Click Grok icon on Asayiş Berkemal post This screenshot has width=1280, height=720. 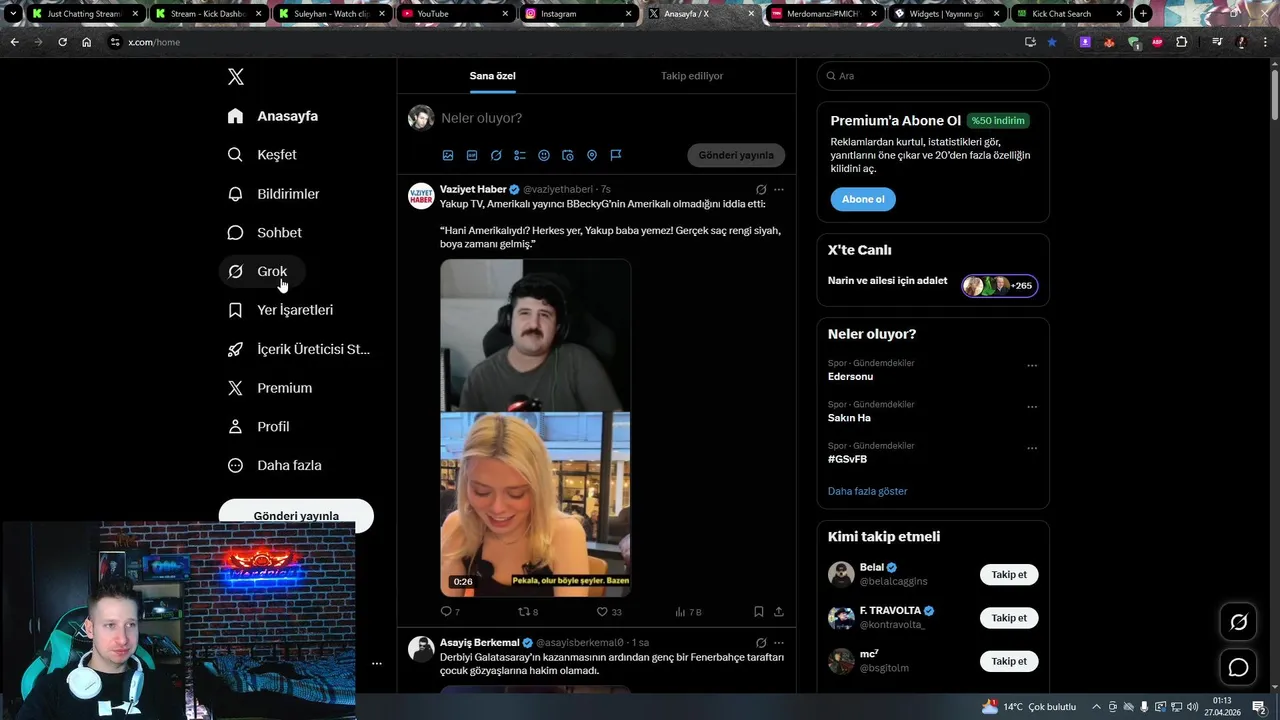[761, 642]
